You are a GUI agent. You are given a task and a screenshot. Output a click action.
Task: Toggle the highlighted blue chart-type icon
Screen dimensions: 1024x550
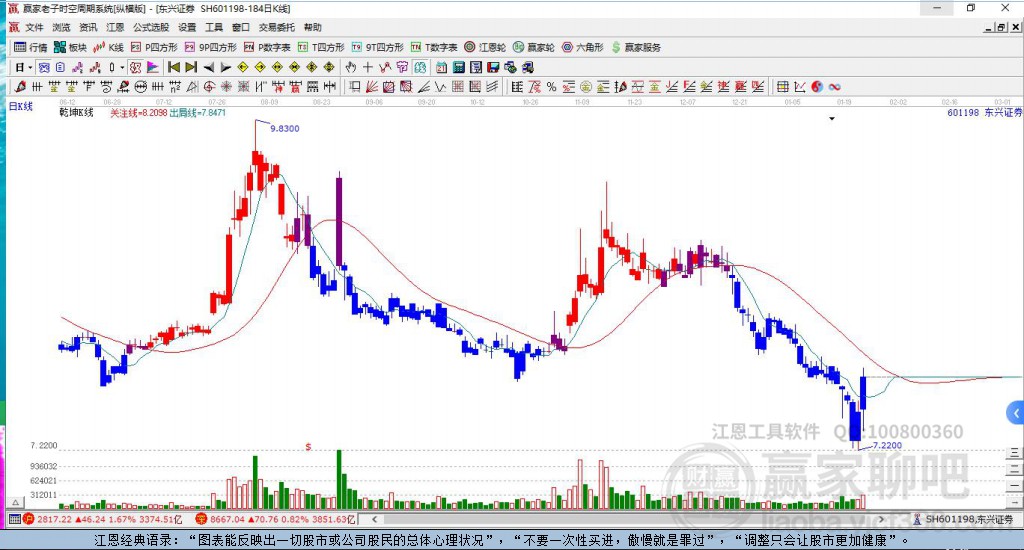[x=44, y=67]
